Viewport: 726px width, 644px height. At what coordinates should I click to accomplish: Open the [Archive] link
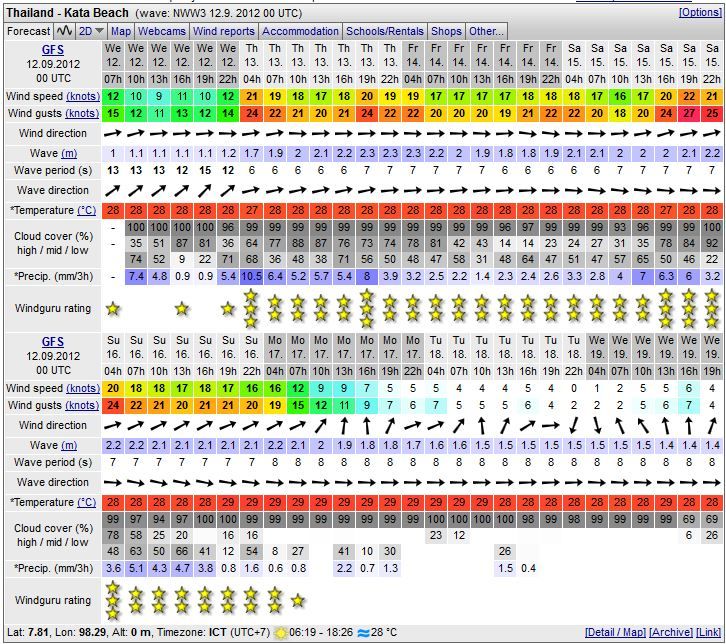670,633
